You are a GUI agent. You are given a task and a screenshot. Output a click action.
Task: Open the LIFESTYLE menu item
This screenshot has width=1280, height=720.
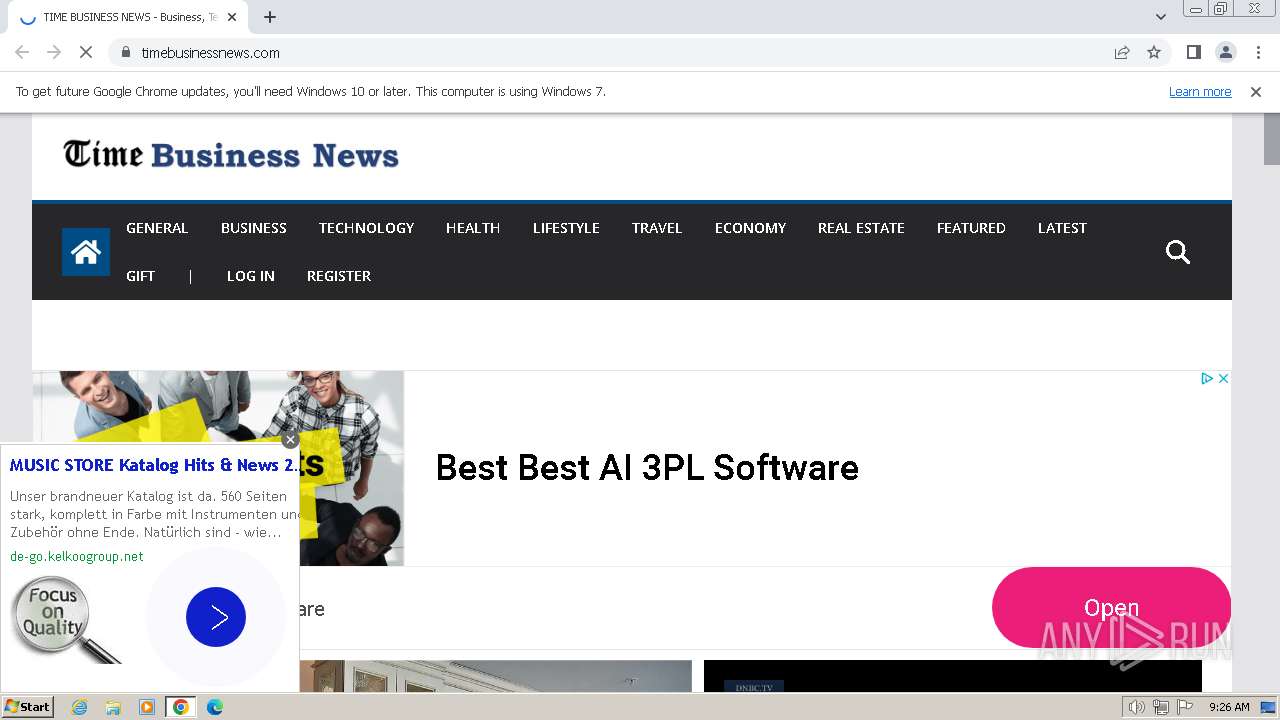[566, 228]
